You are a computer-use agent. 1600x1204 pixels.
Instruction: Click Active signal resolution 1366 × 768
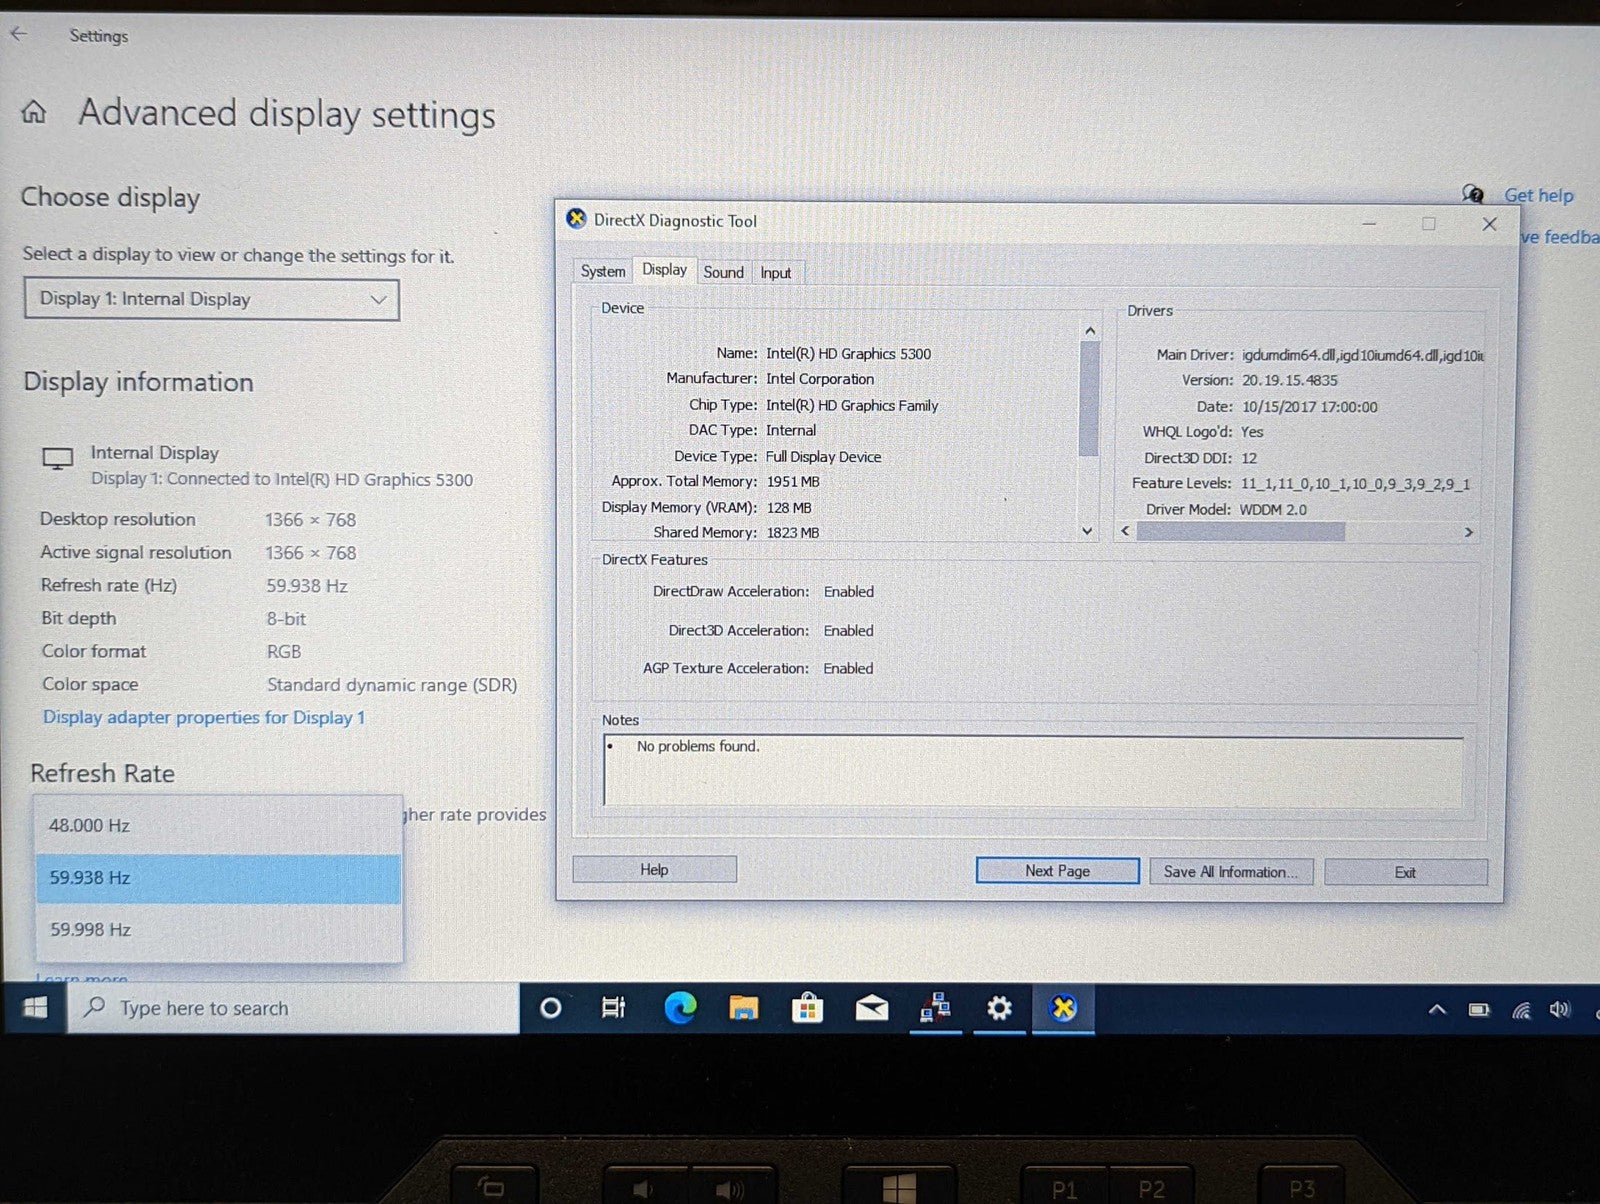[x=310, y=553]
